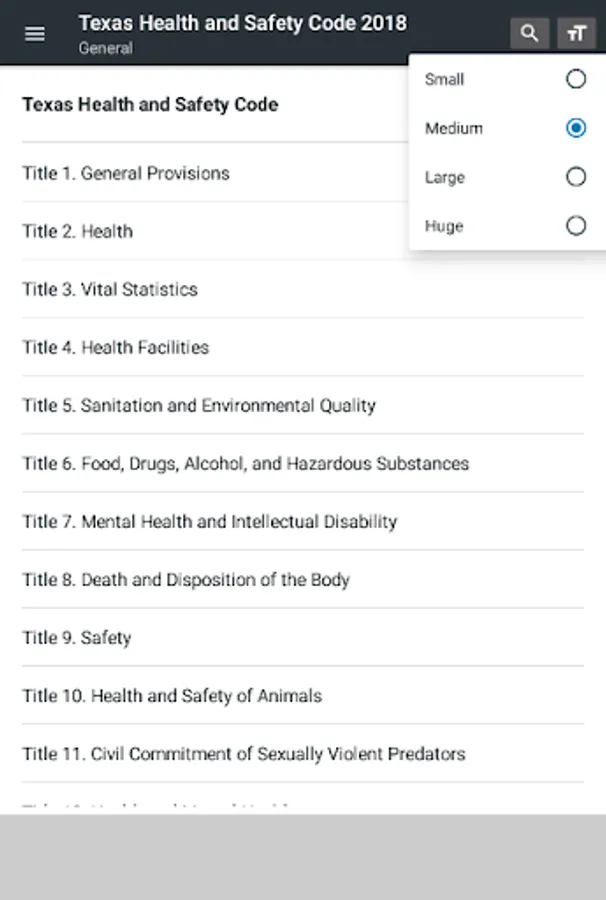The image size is (606, 900).
Task: Go to Title 3. Vital Statistics
Action: point(110,289)
